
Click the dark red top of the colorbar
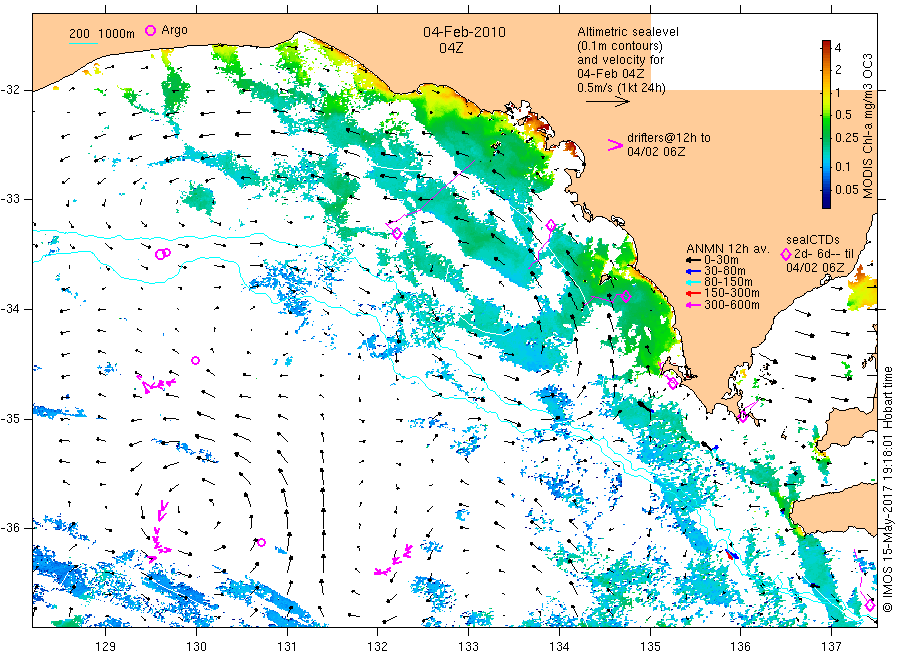coord(826,45)
